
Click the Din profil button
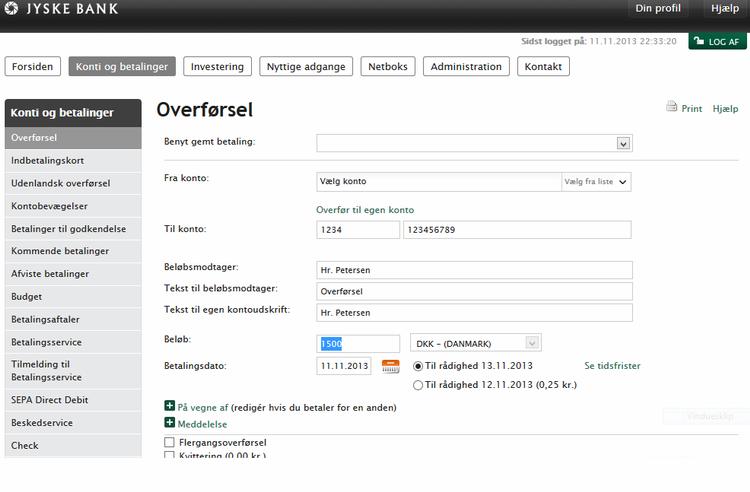(x=658, y=9)
